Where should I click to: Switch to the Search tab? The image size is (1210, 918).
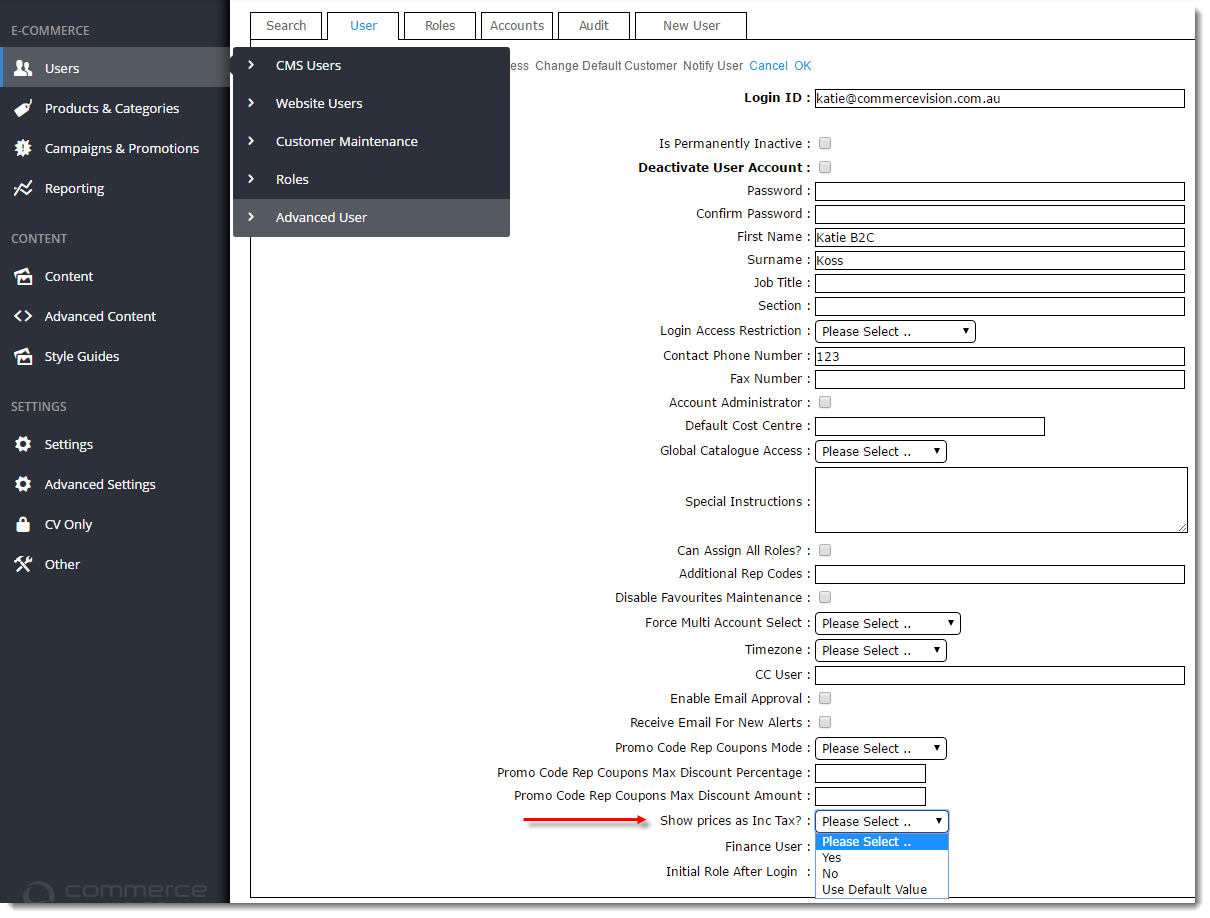click(x=286, y=26)
